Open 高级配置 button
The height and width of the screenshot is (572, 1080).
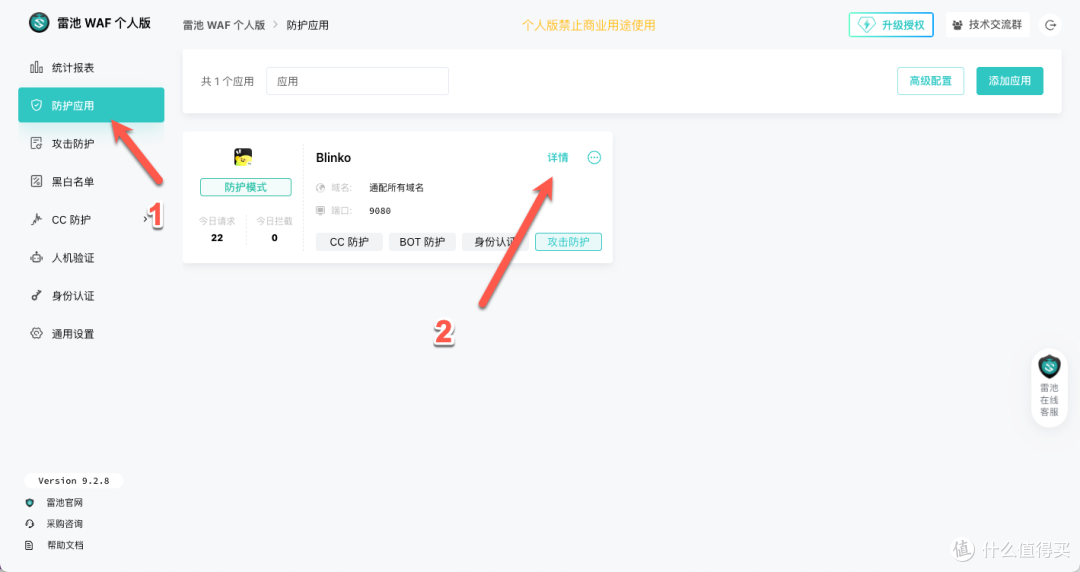[931, 81]
